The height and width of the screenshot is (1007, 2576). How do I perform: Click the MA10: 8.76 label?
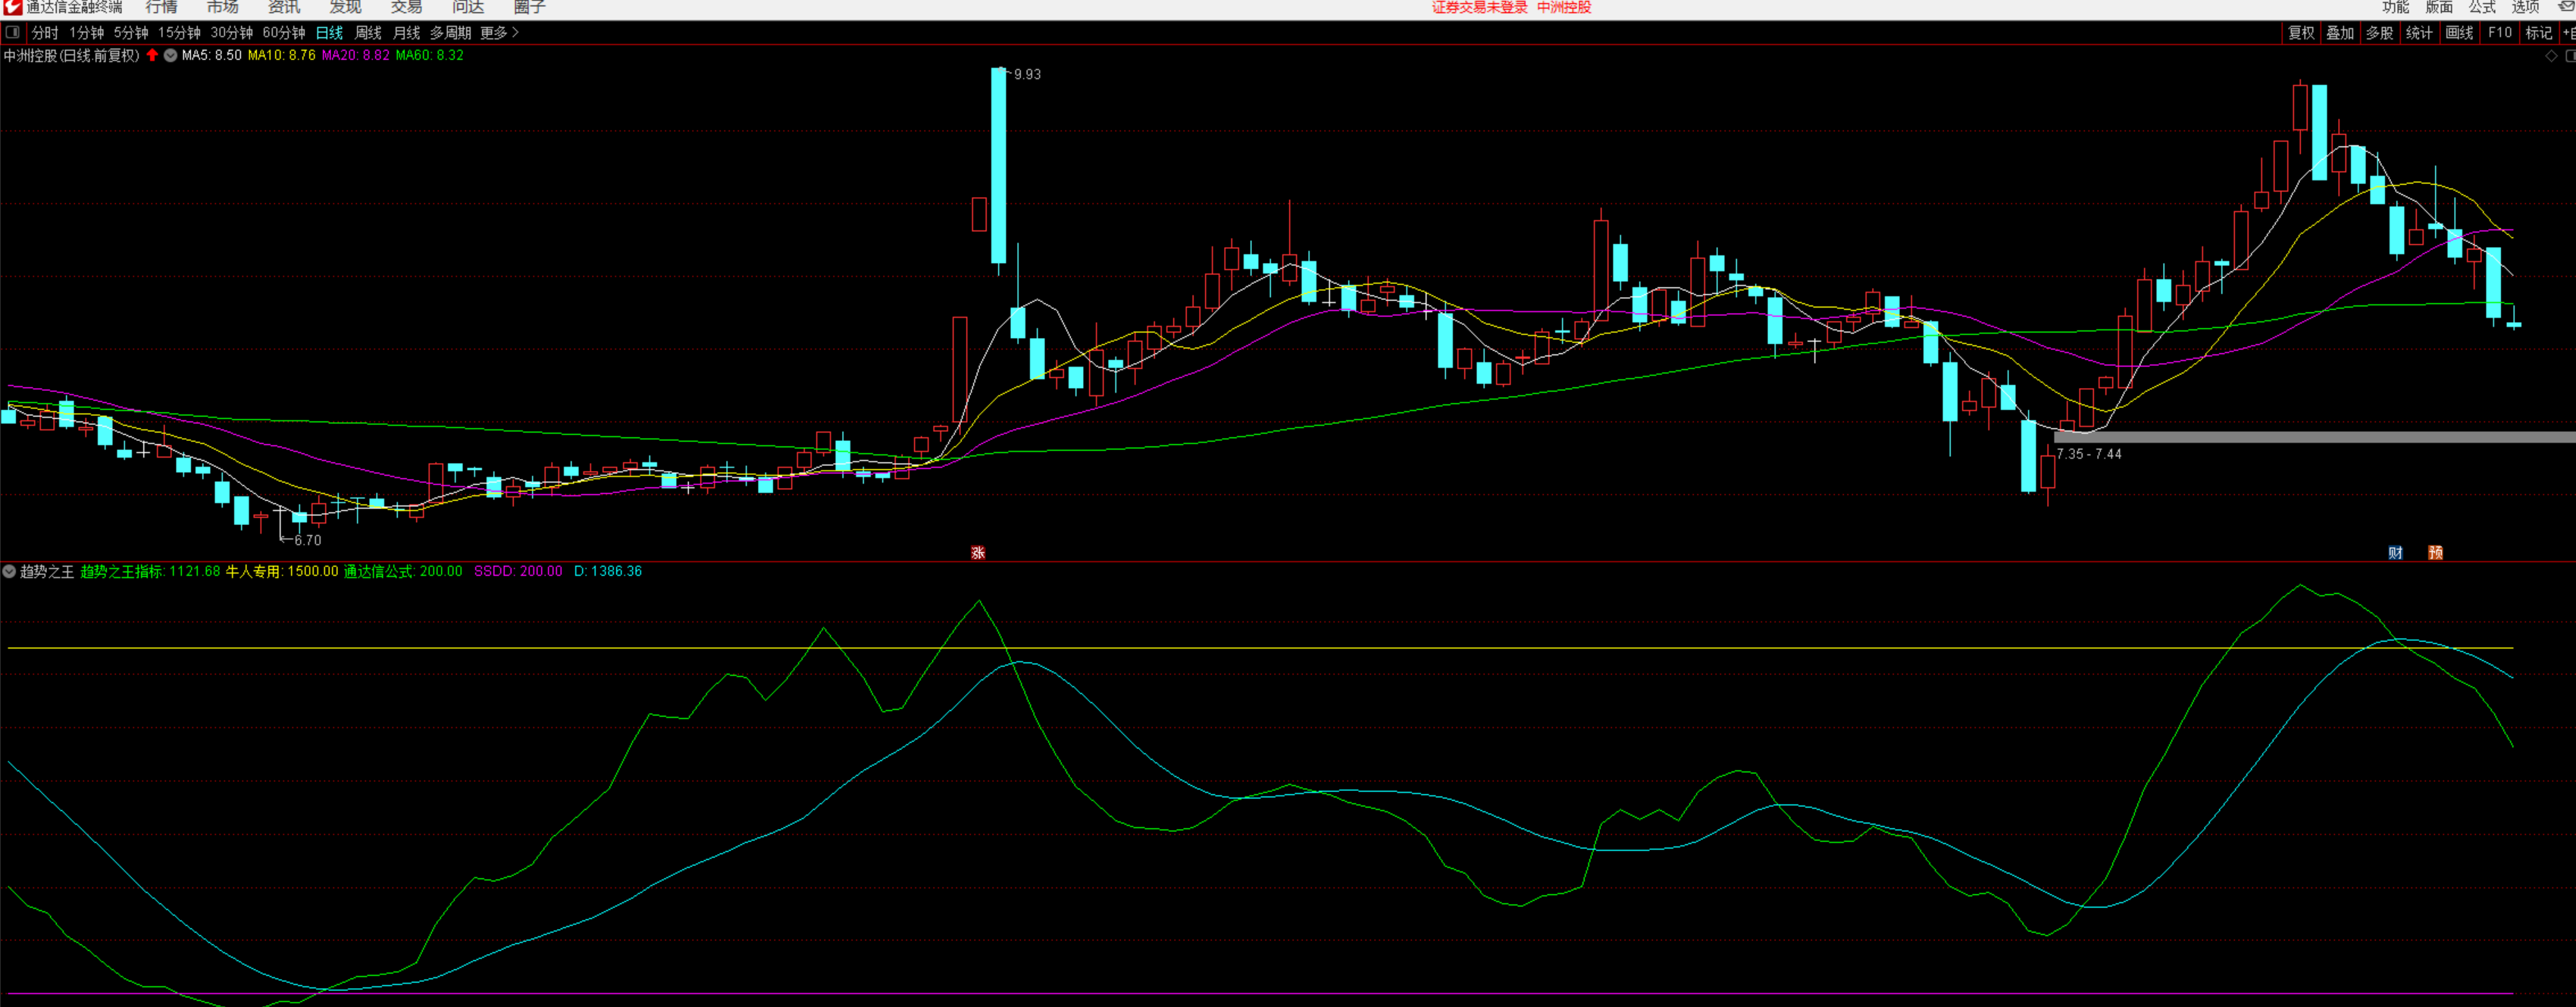[282, 55]
